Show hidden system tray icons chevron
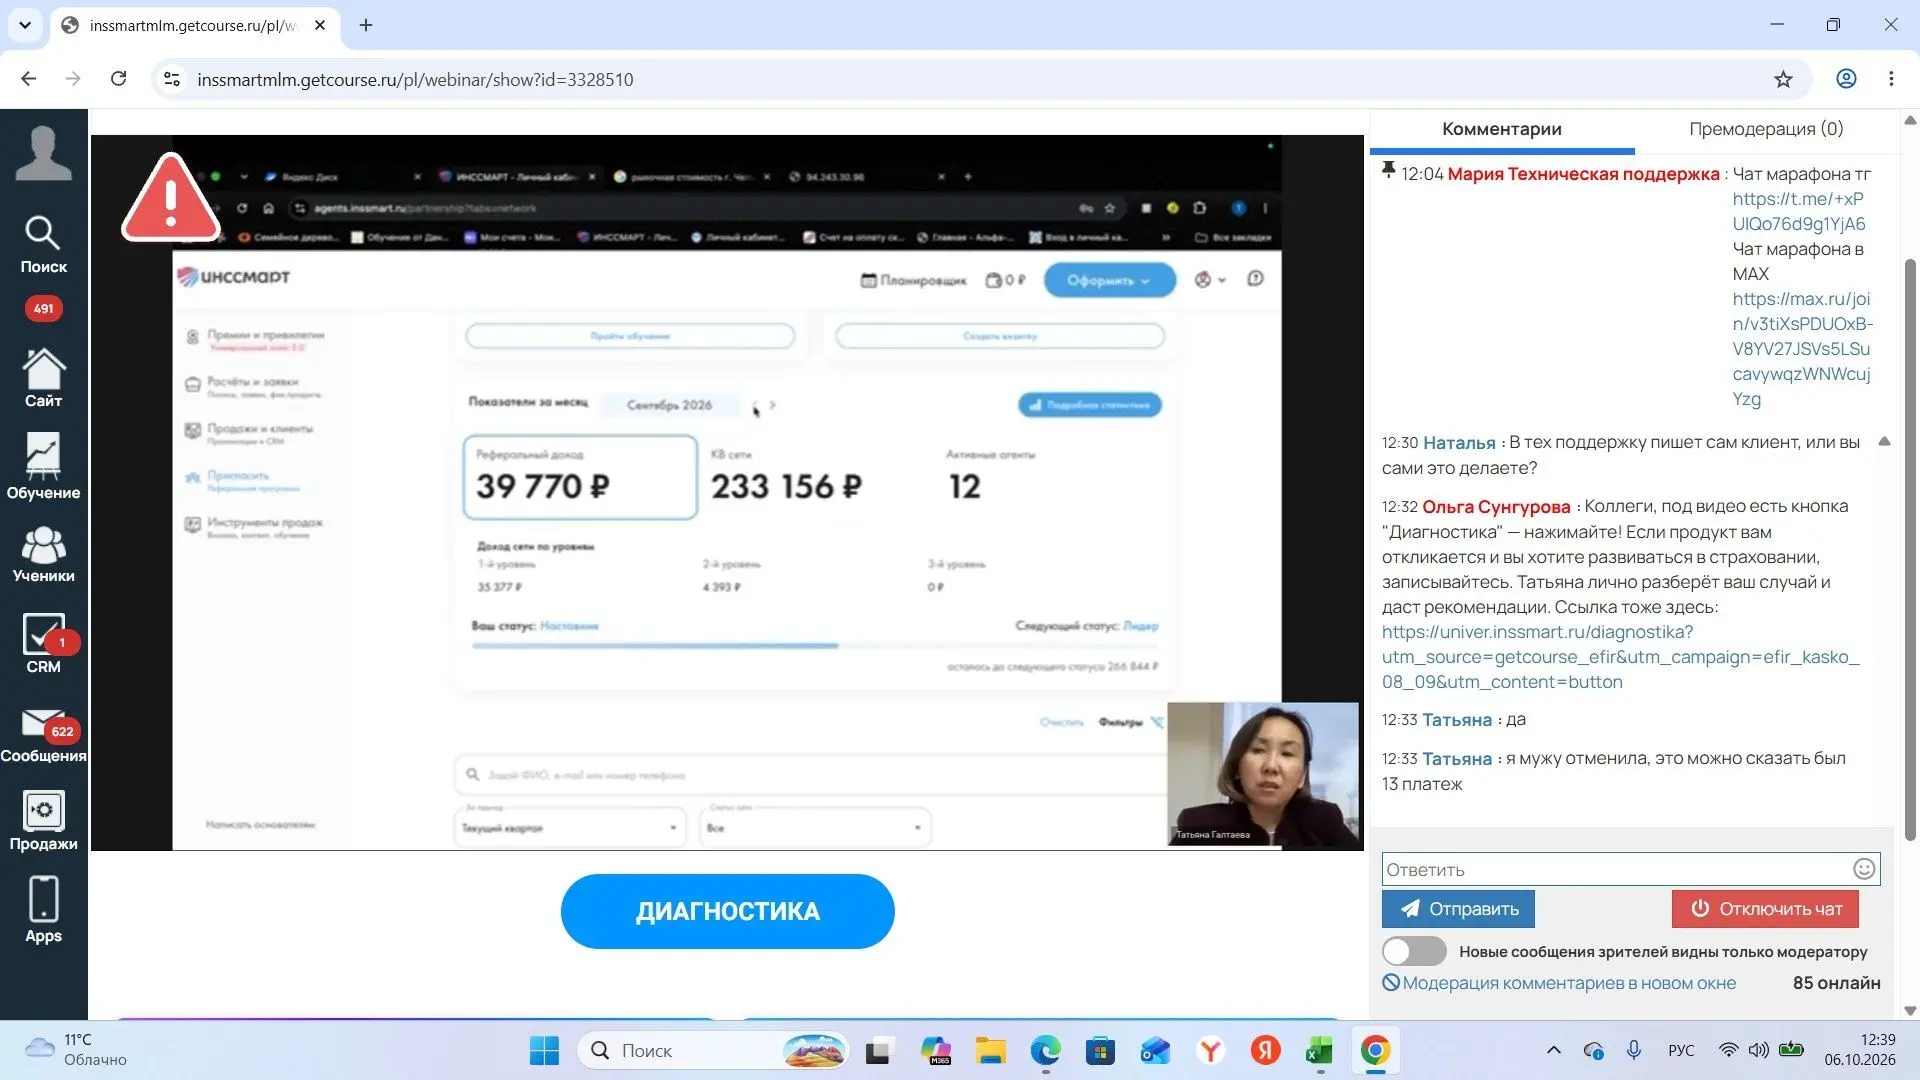Viewport: 1920px width, 1080px height. pos(1553,1050)
